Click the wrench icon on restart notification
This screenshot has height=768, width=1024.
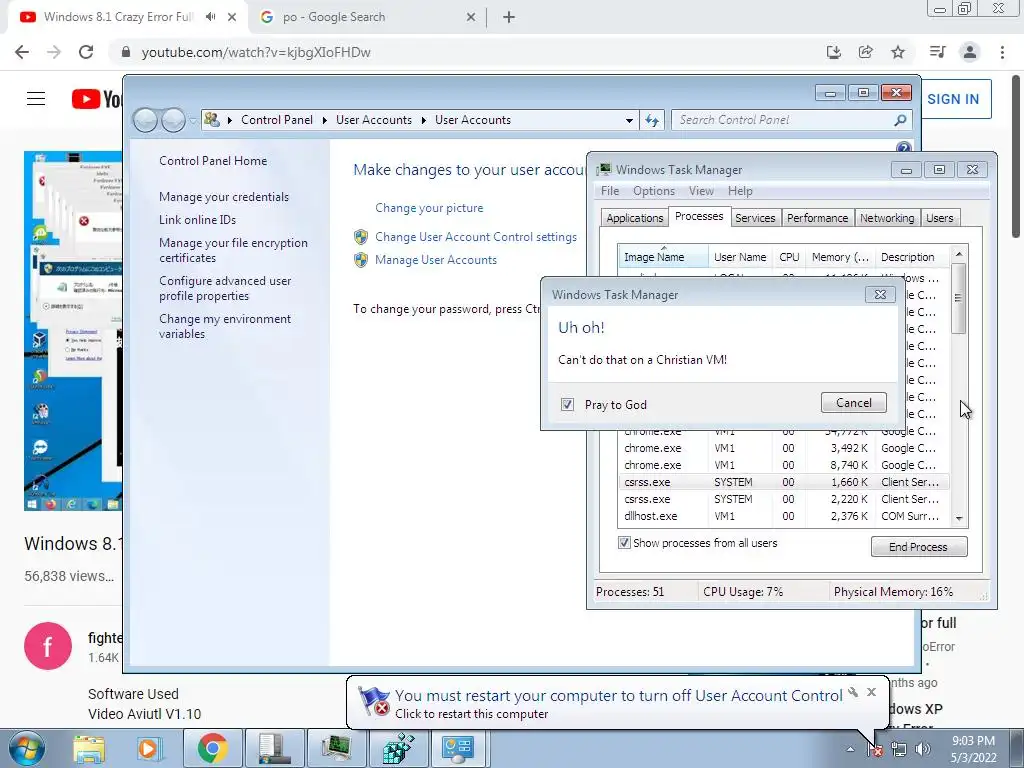(x=853, y=692)
